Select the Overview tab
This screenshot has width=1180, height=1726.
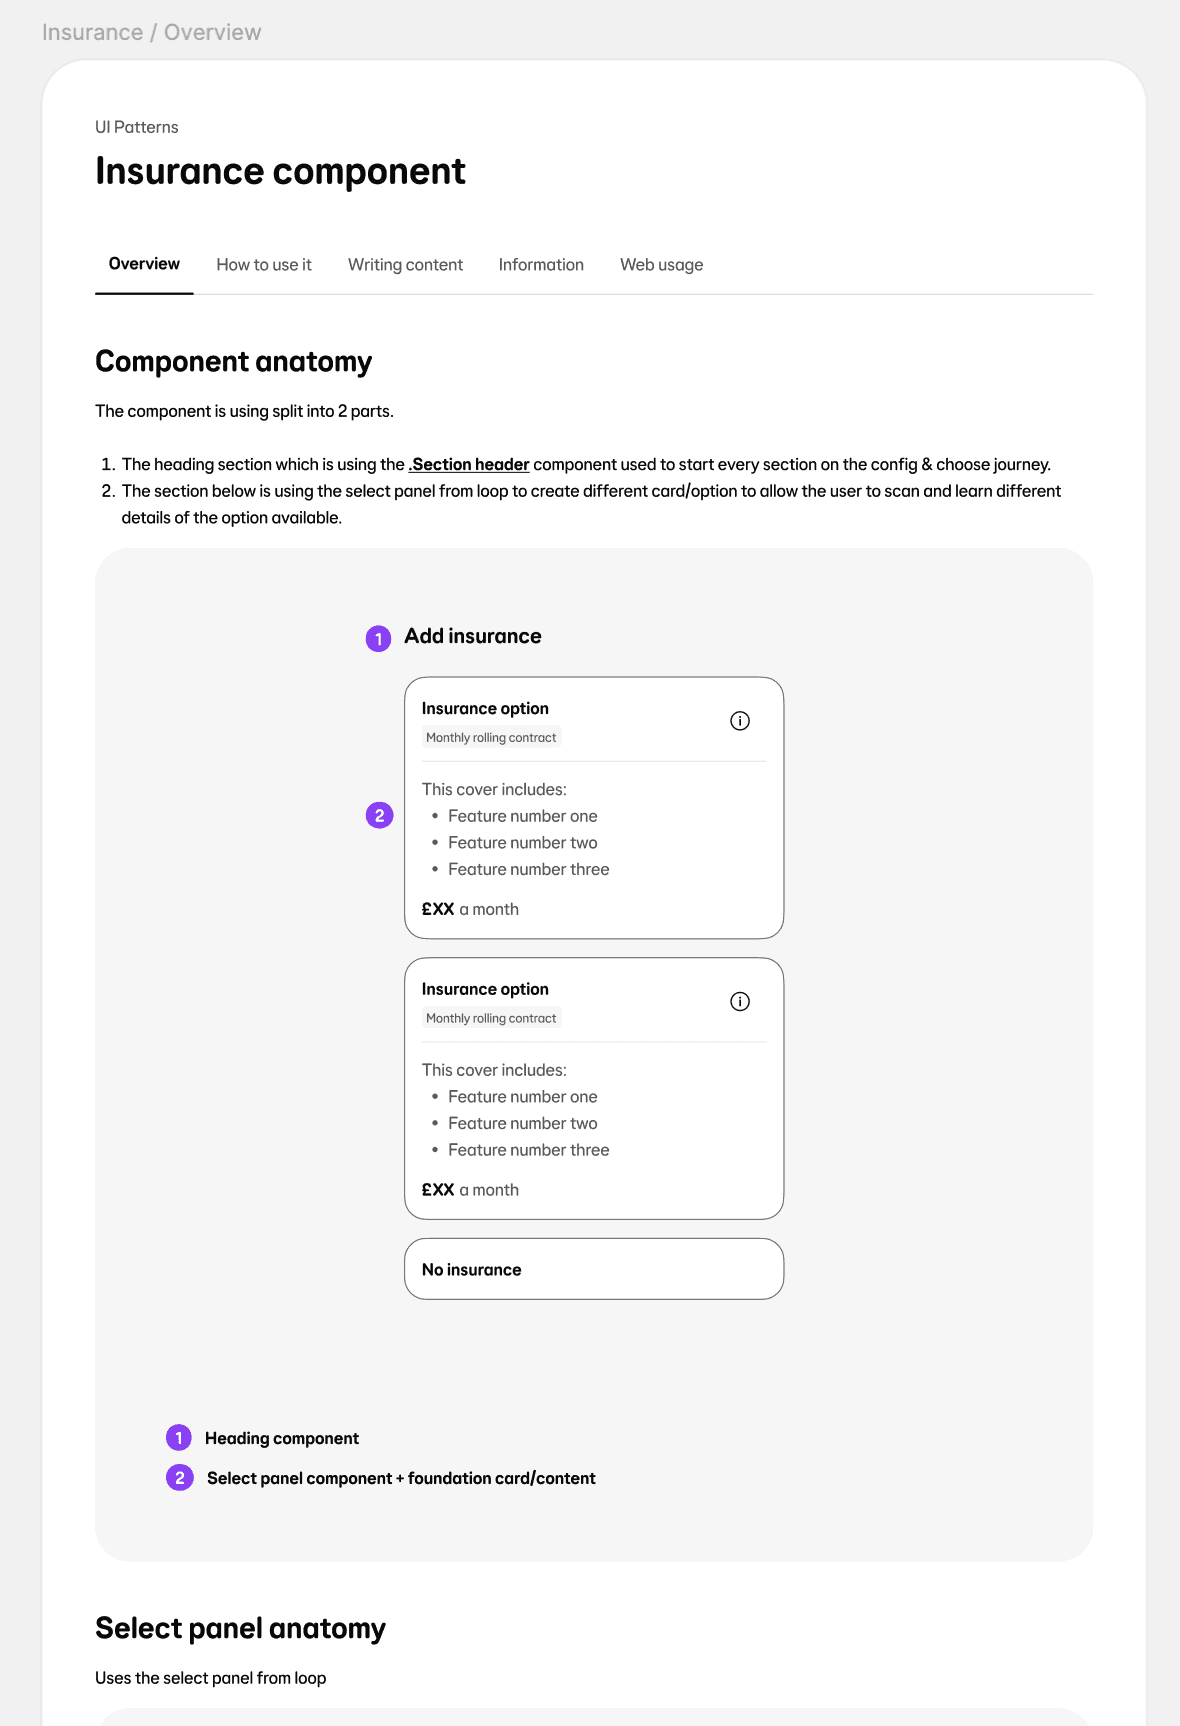[x=144, y=264]
